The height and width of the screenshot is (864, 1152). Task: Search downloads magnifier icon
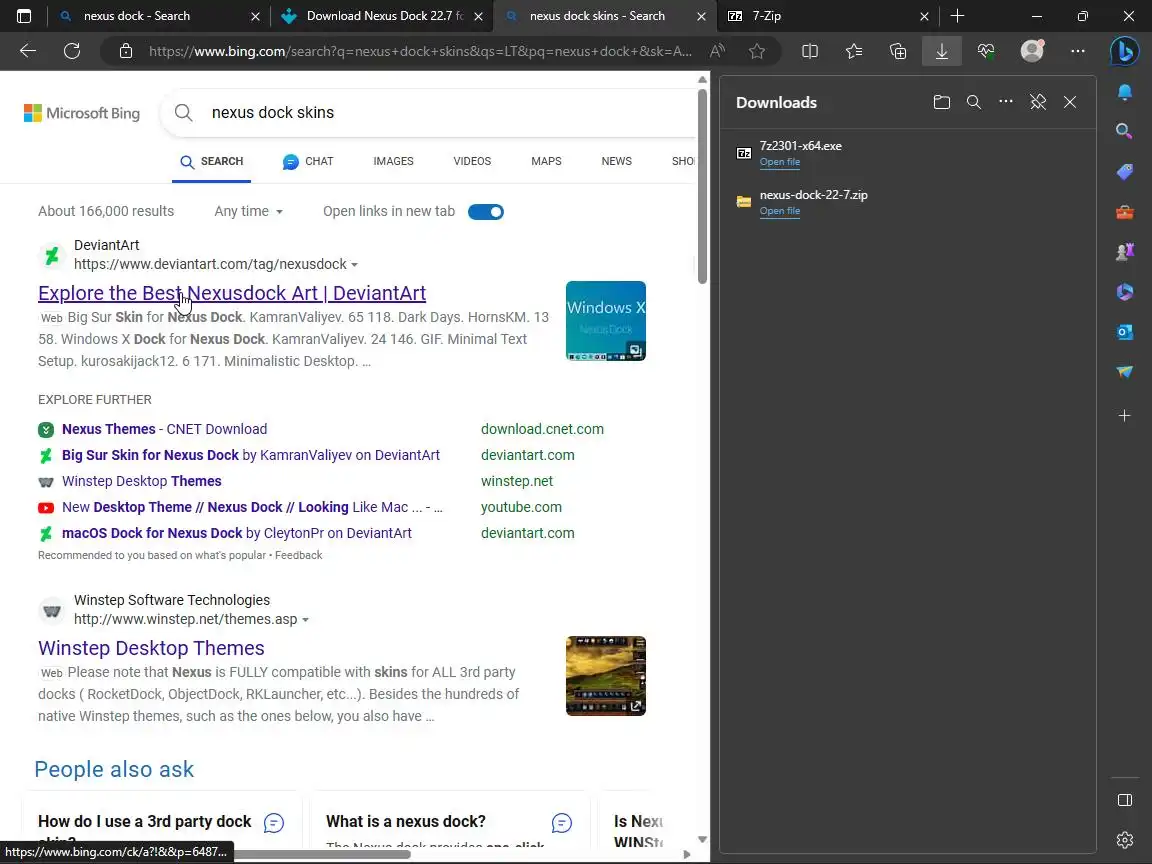coord(973,102)
